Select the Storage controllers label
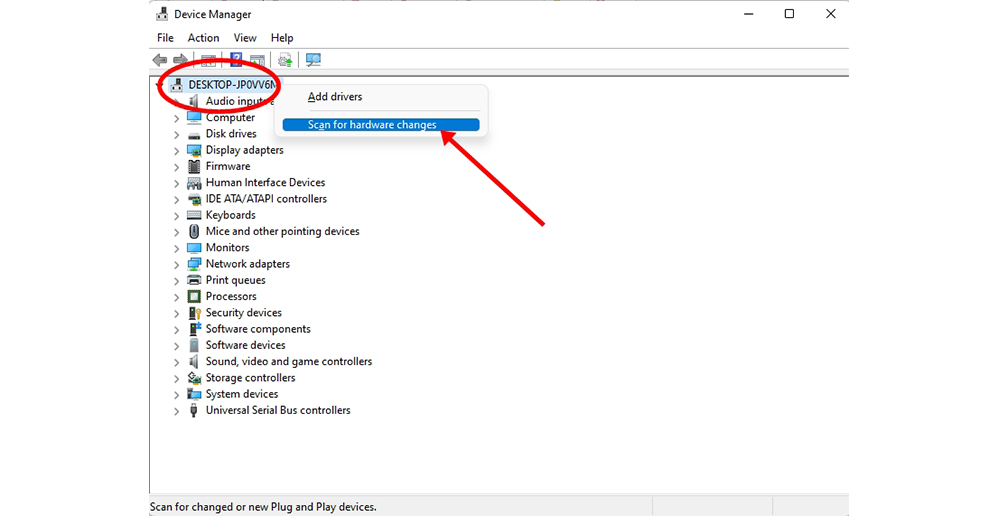Viewport: 1000px width, 517px height. (x=251, y=377)
